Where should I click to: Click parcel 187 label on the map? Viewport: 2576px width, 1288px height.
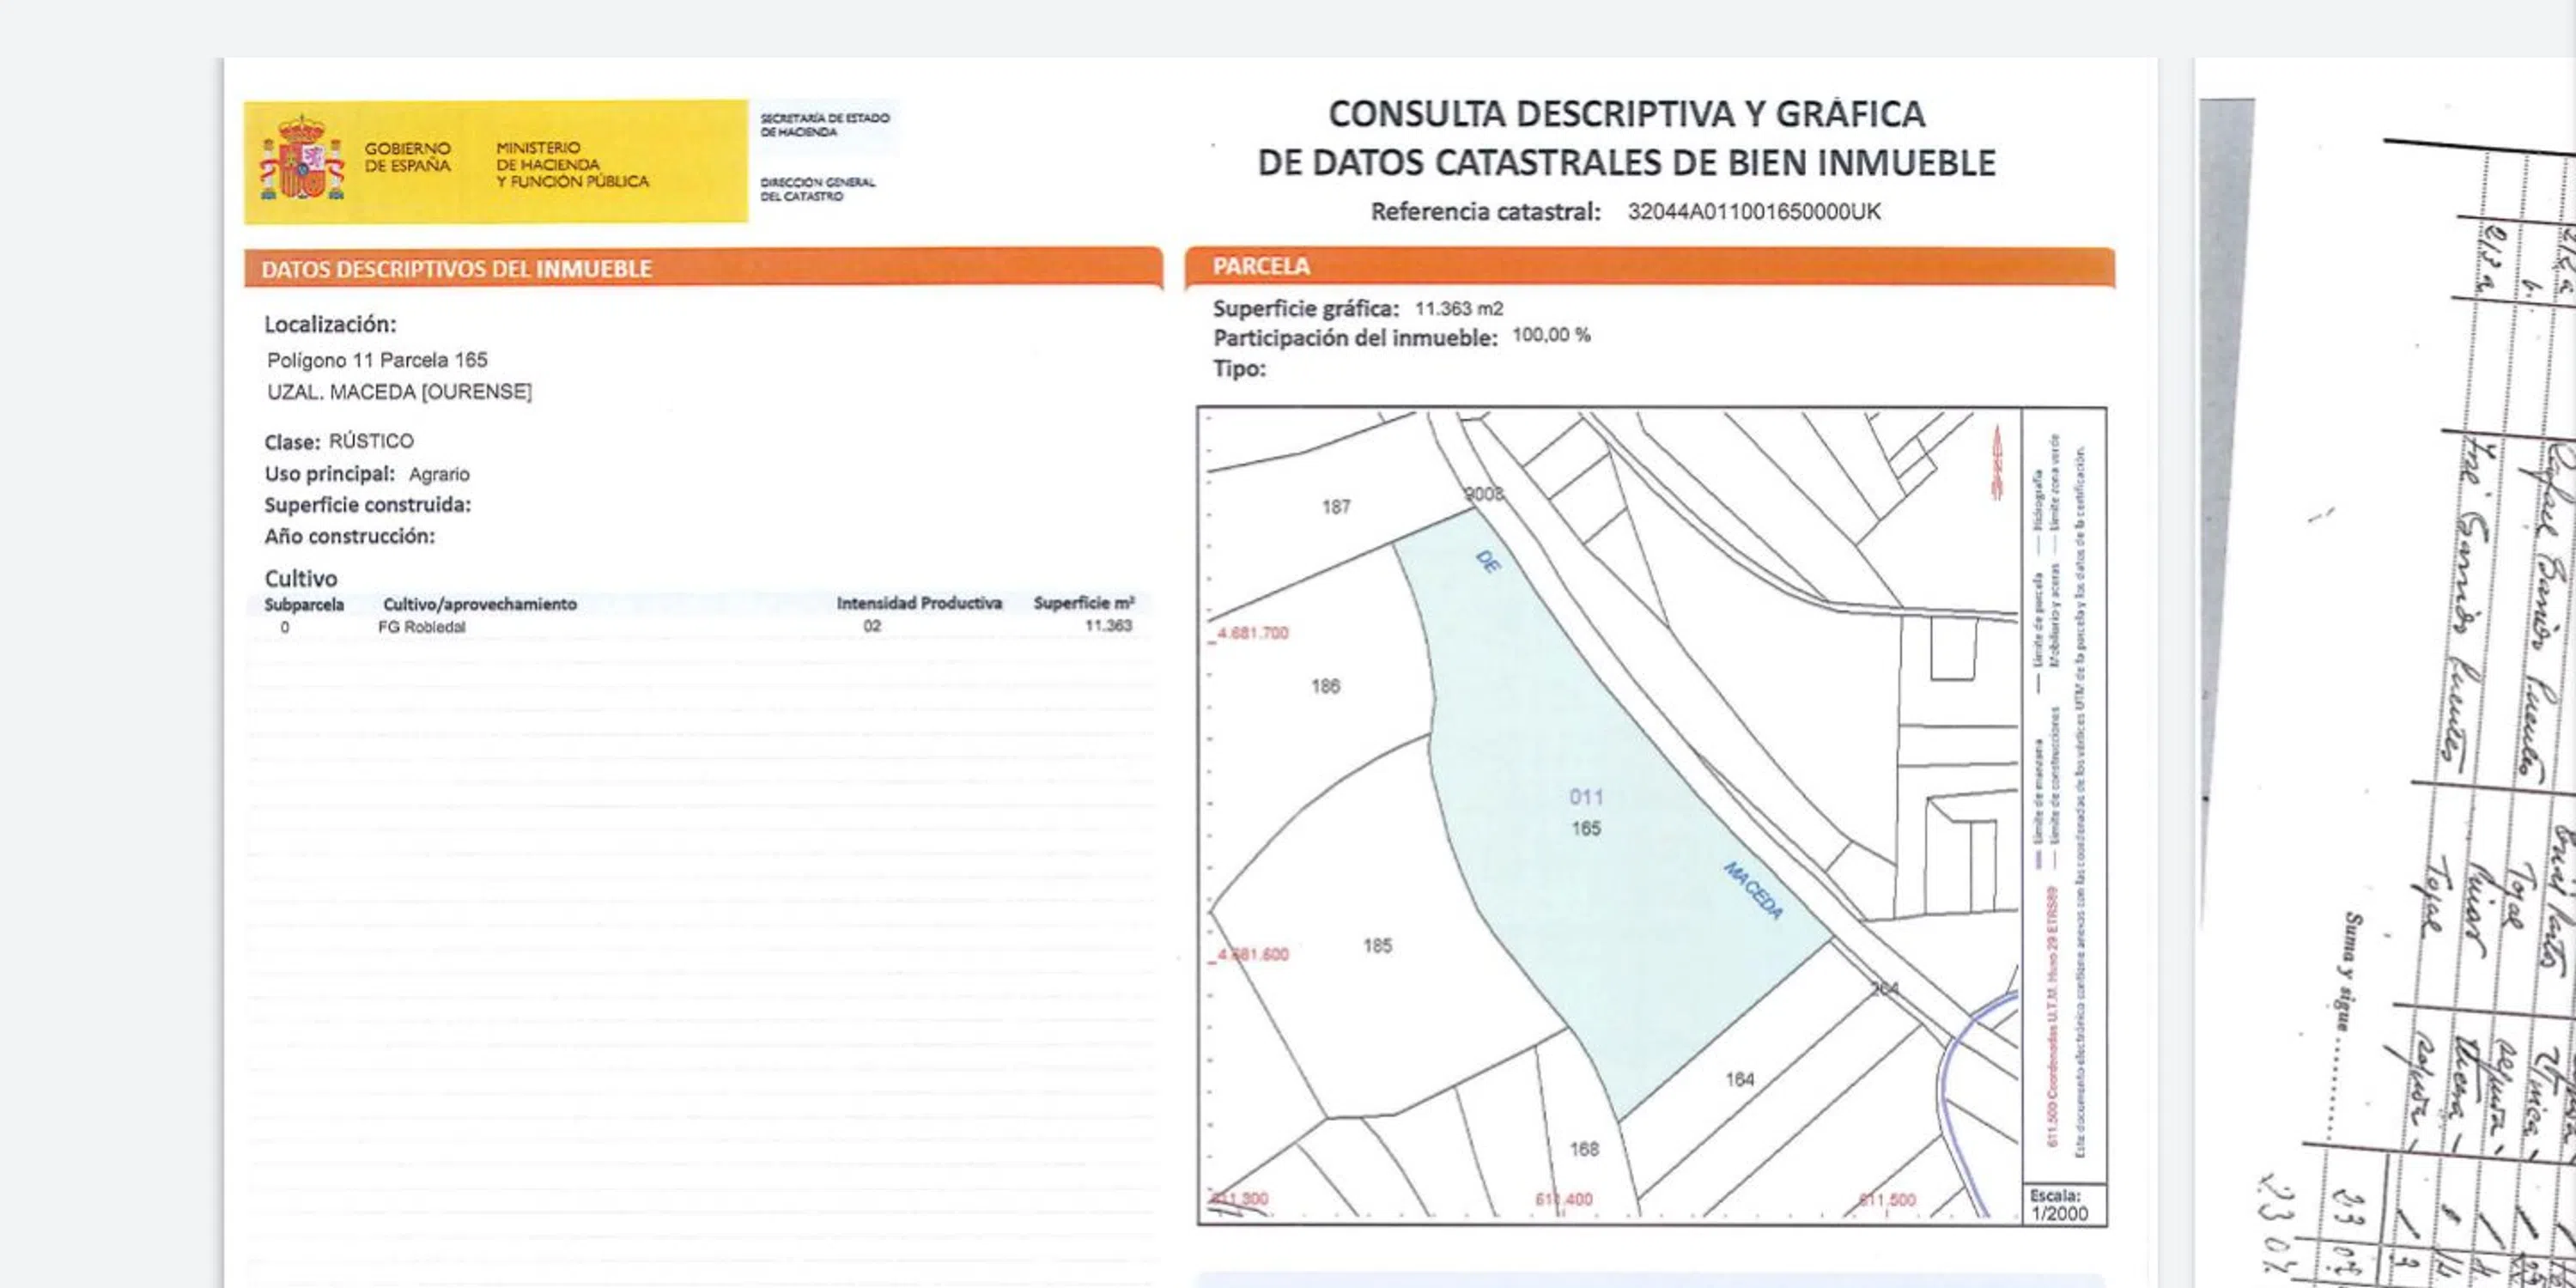tap(1336, 507)
